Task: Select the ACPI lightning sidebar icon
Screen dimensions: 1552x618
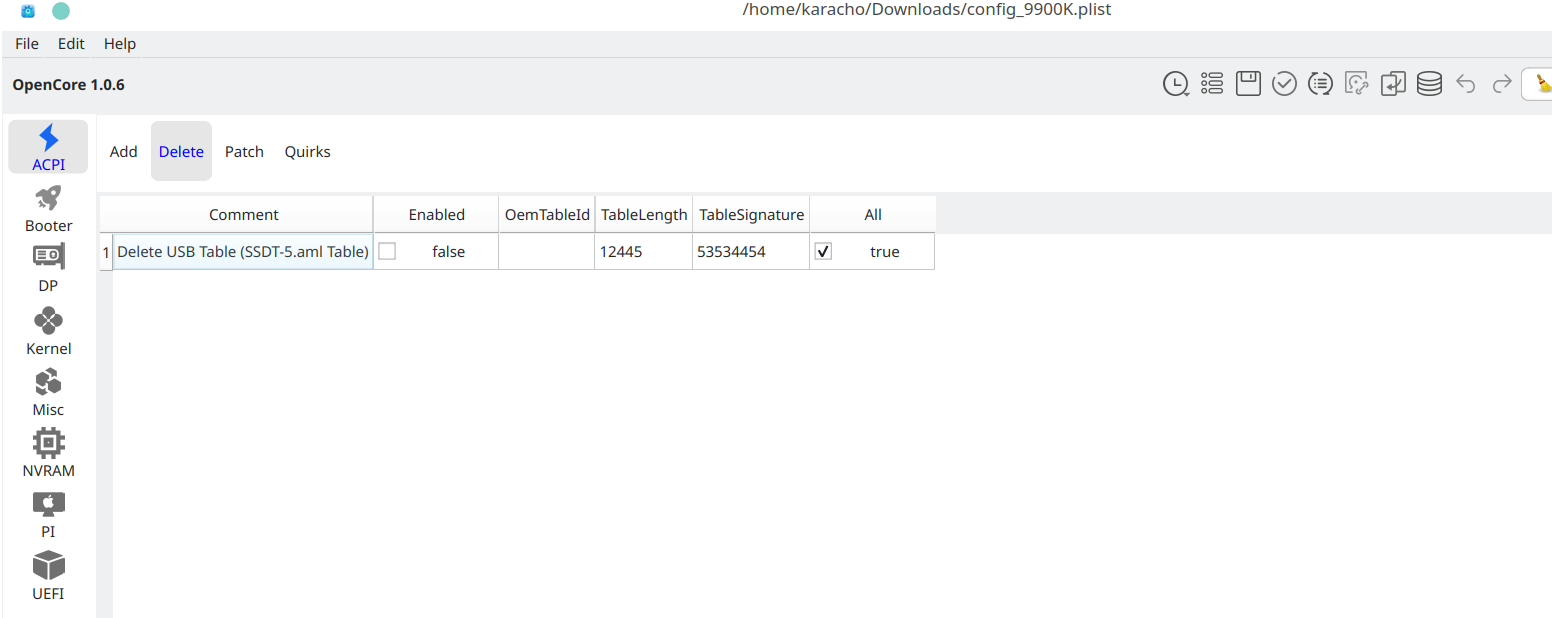Action: pos(48,147)
